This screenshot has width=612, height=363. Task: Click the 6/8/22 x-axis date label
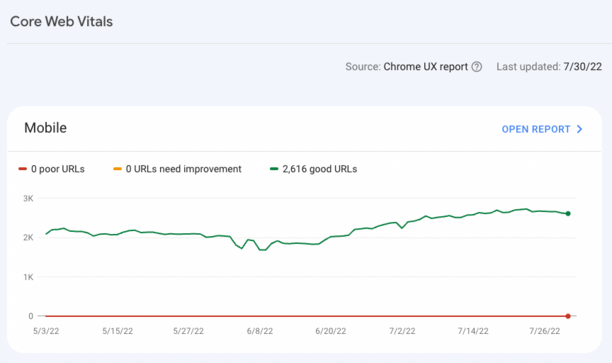tap(260, 331)
